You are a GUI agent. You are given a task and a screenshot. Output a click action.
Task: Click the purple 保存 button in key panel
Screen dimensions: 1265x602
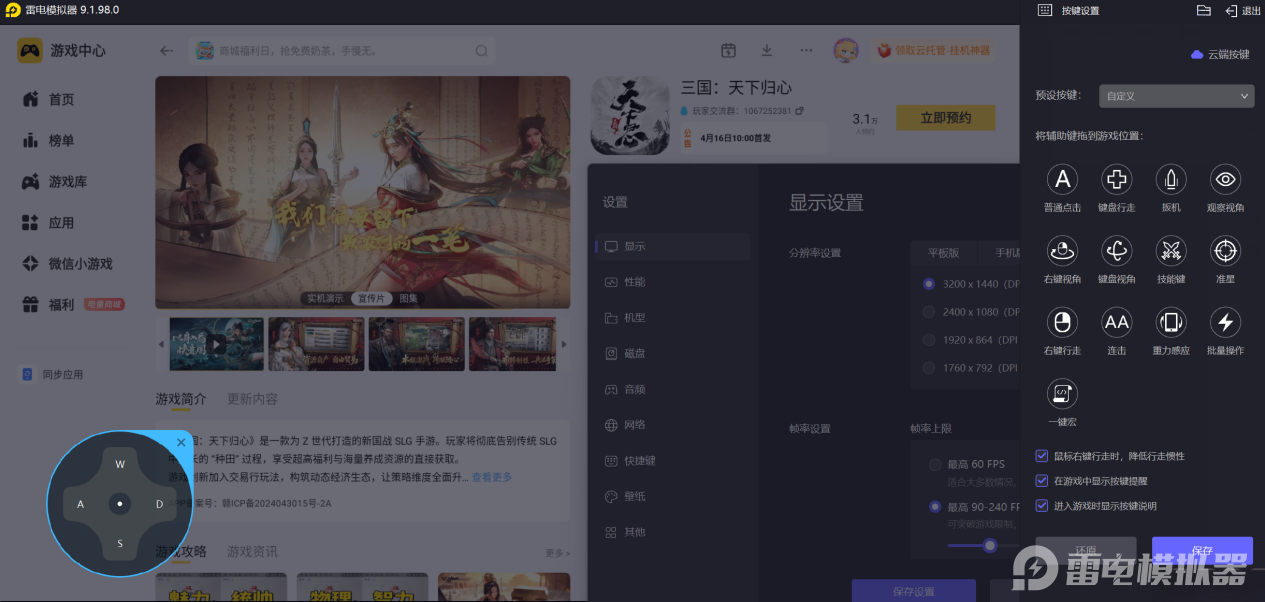[1202, 551]
